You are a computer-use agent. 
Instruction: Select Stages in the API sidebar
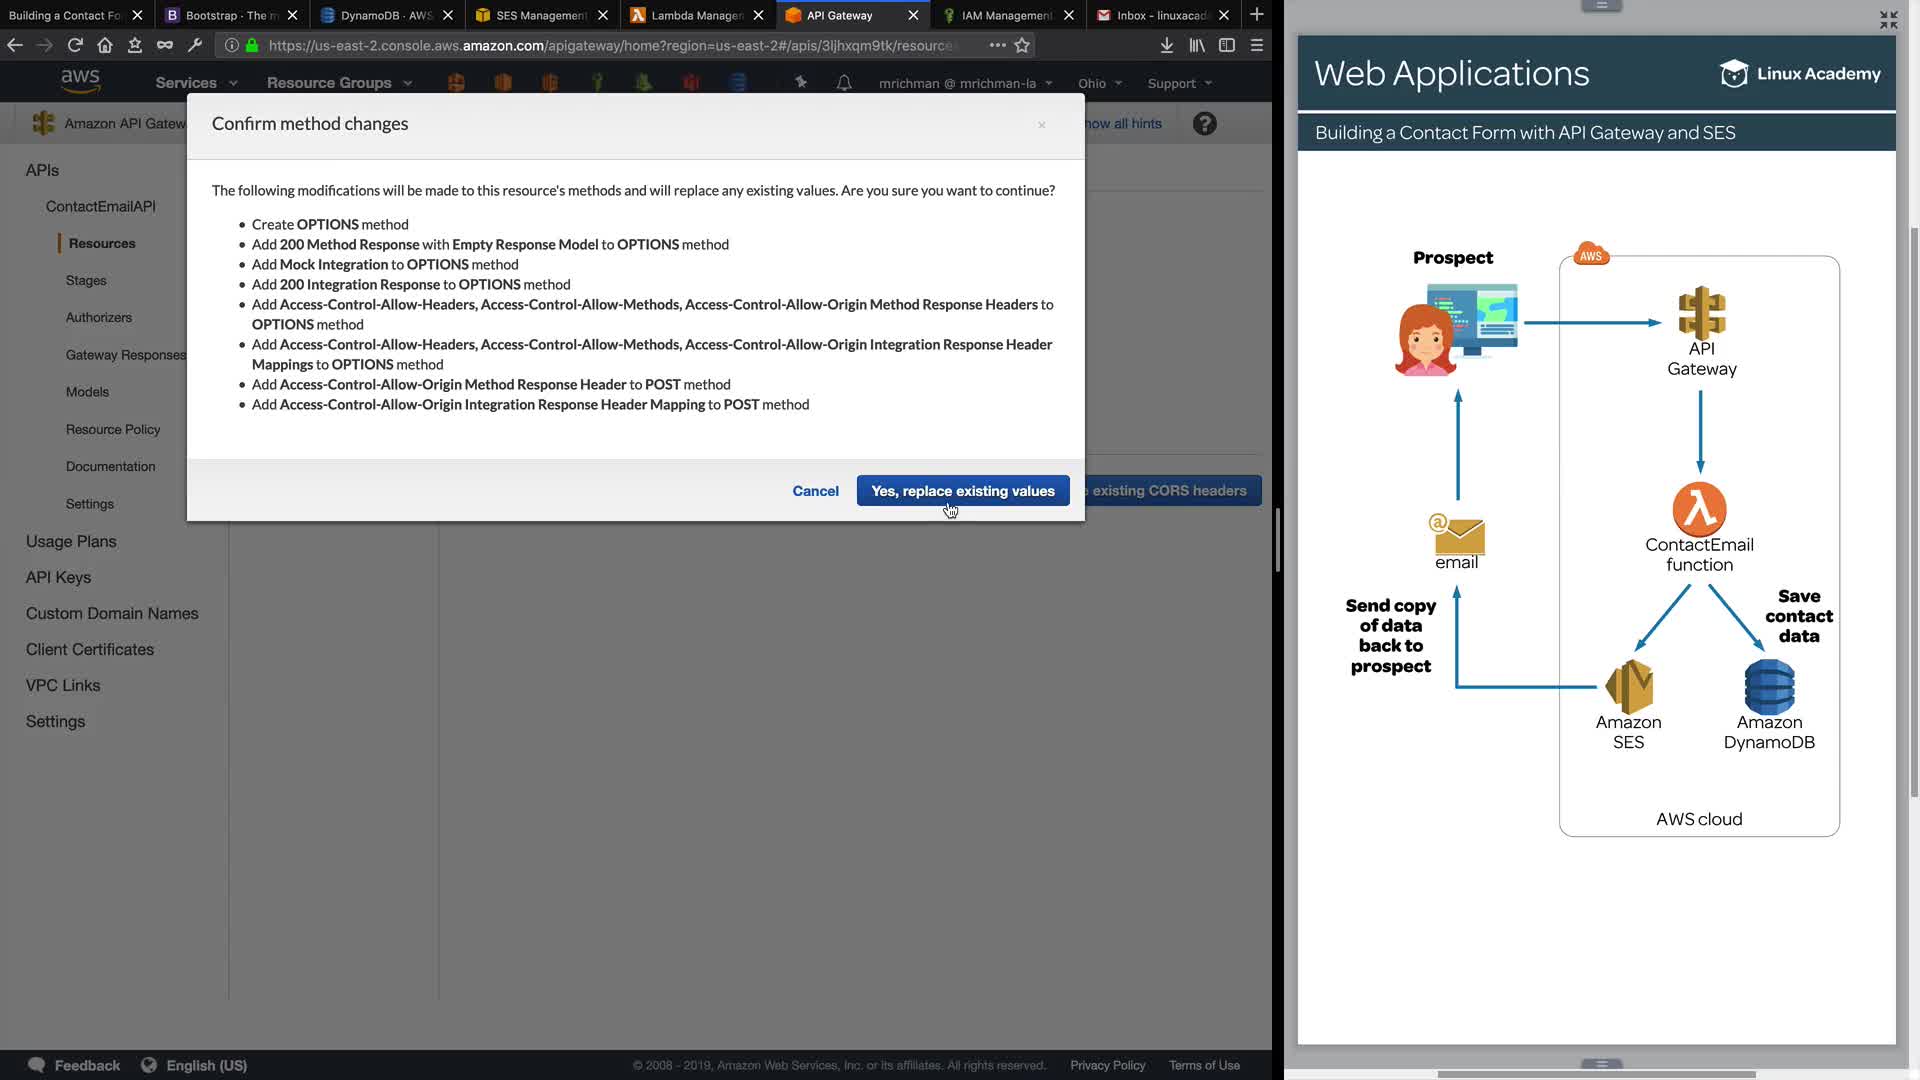86,281
